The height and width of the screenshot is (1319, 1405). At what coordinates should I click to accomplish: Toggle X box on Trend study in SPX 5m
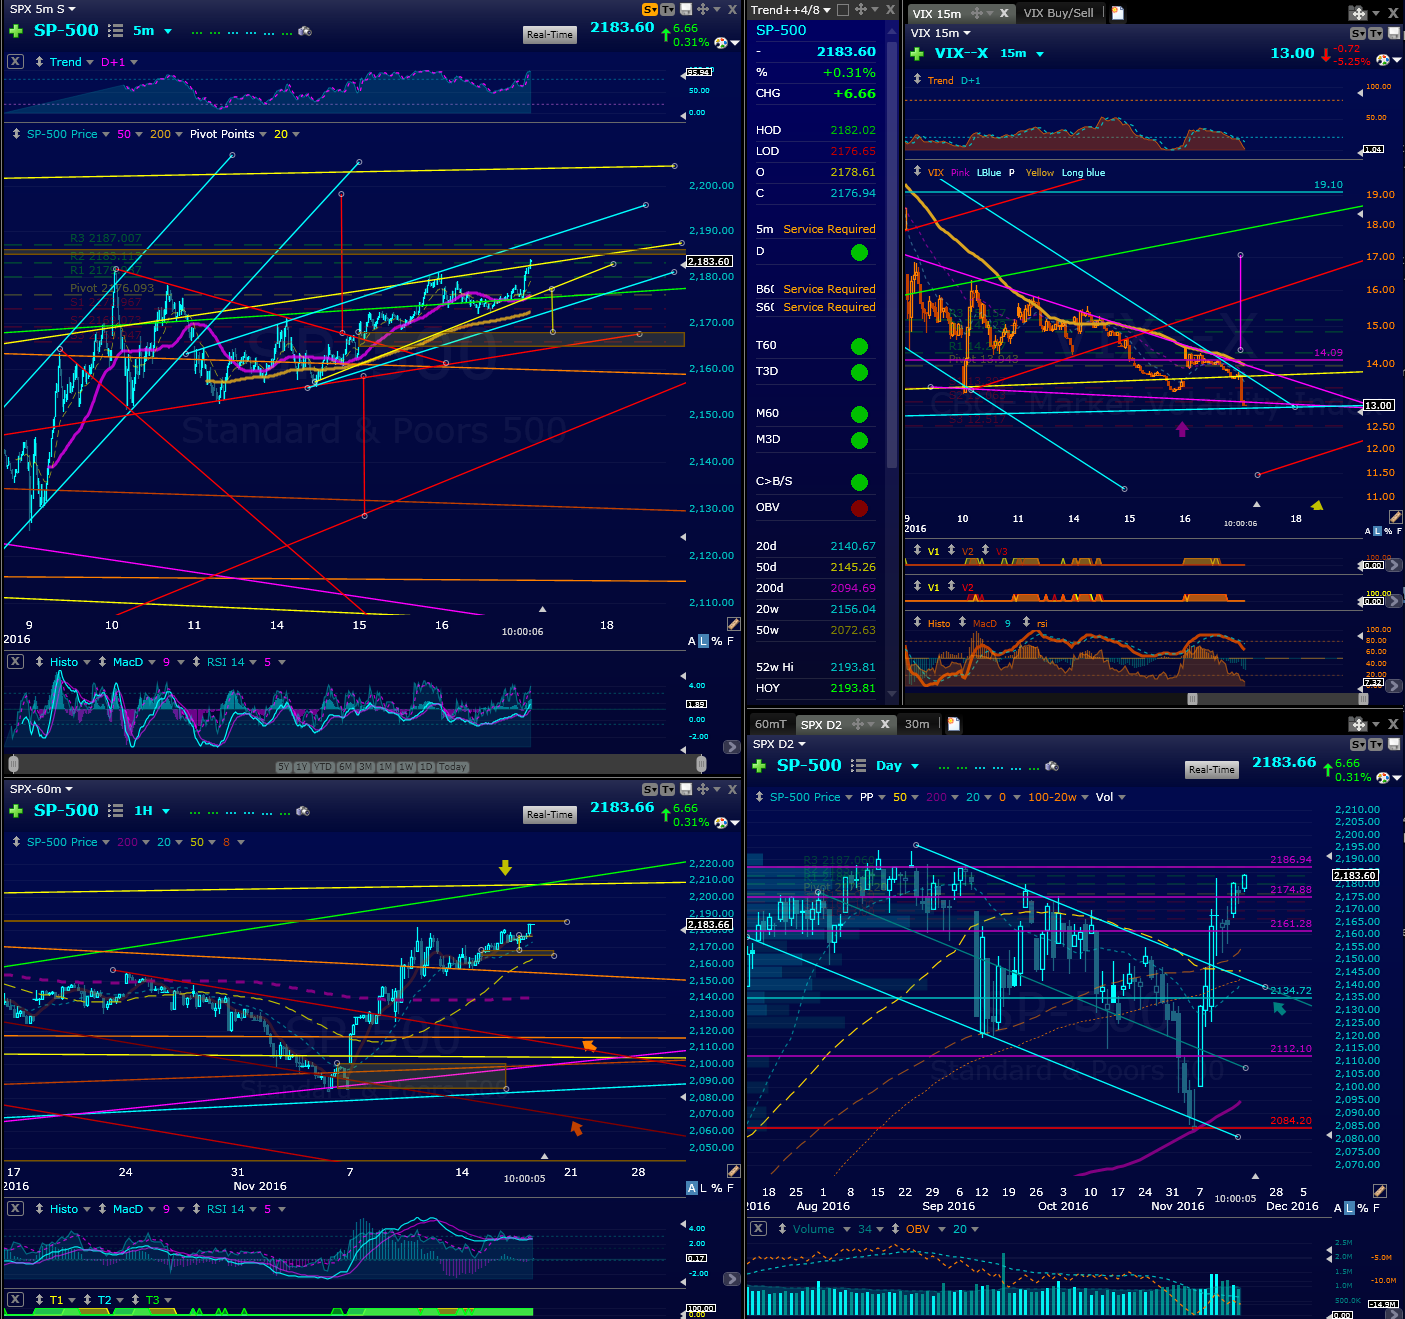15,62
